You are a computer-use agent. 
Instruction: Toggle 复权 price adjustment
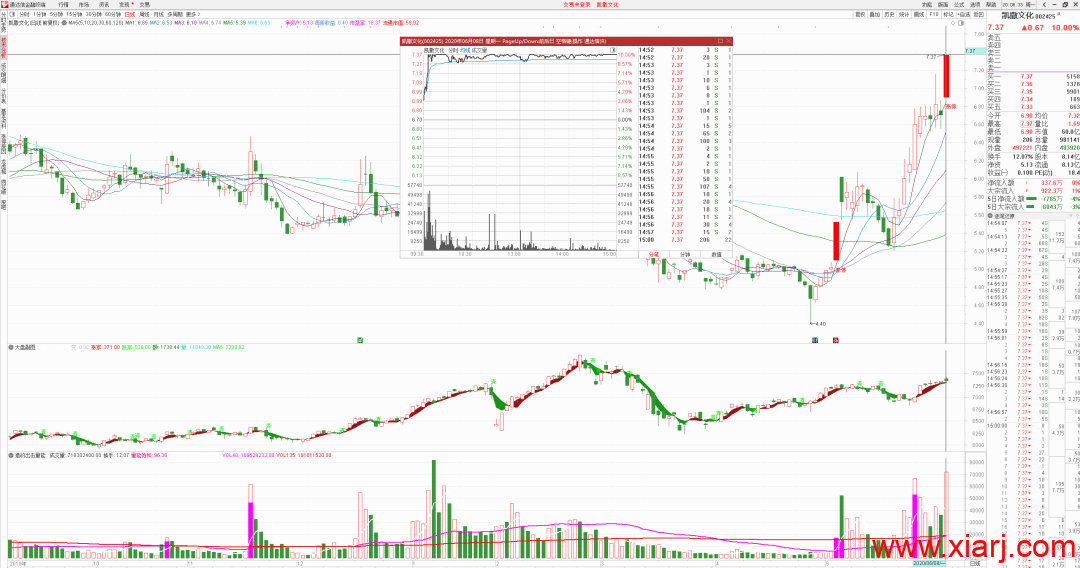860,14
